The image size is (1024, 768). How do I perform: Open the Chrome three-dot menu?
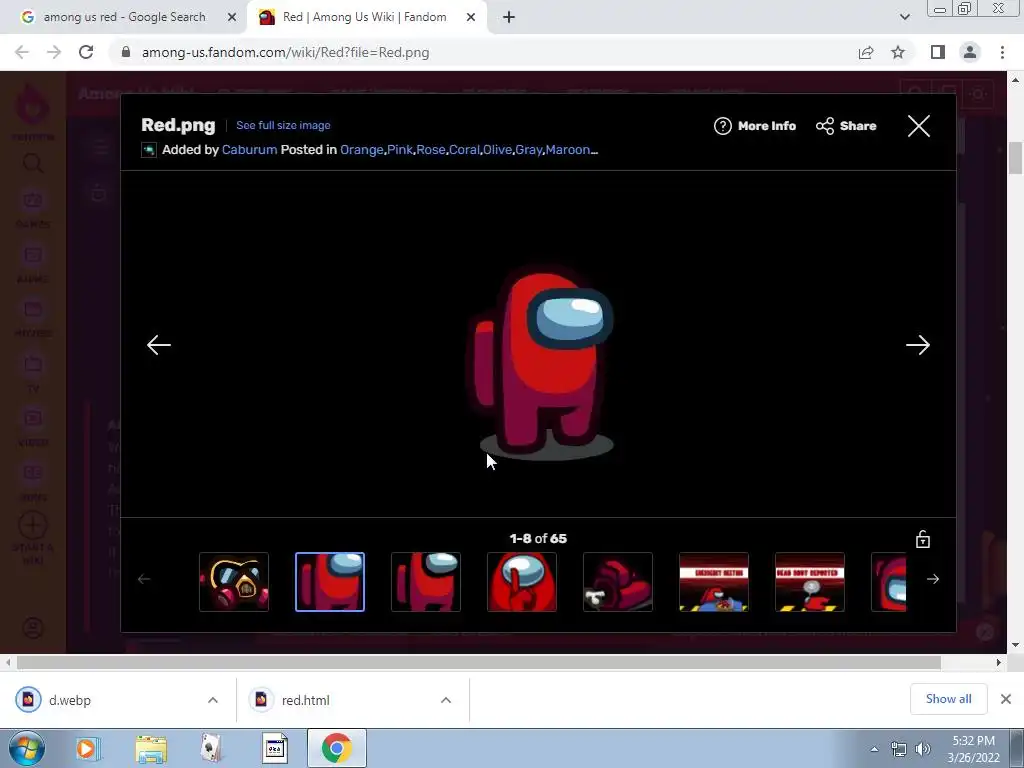(x=1002, y=52)
